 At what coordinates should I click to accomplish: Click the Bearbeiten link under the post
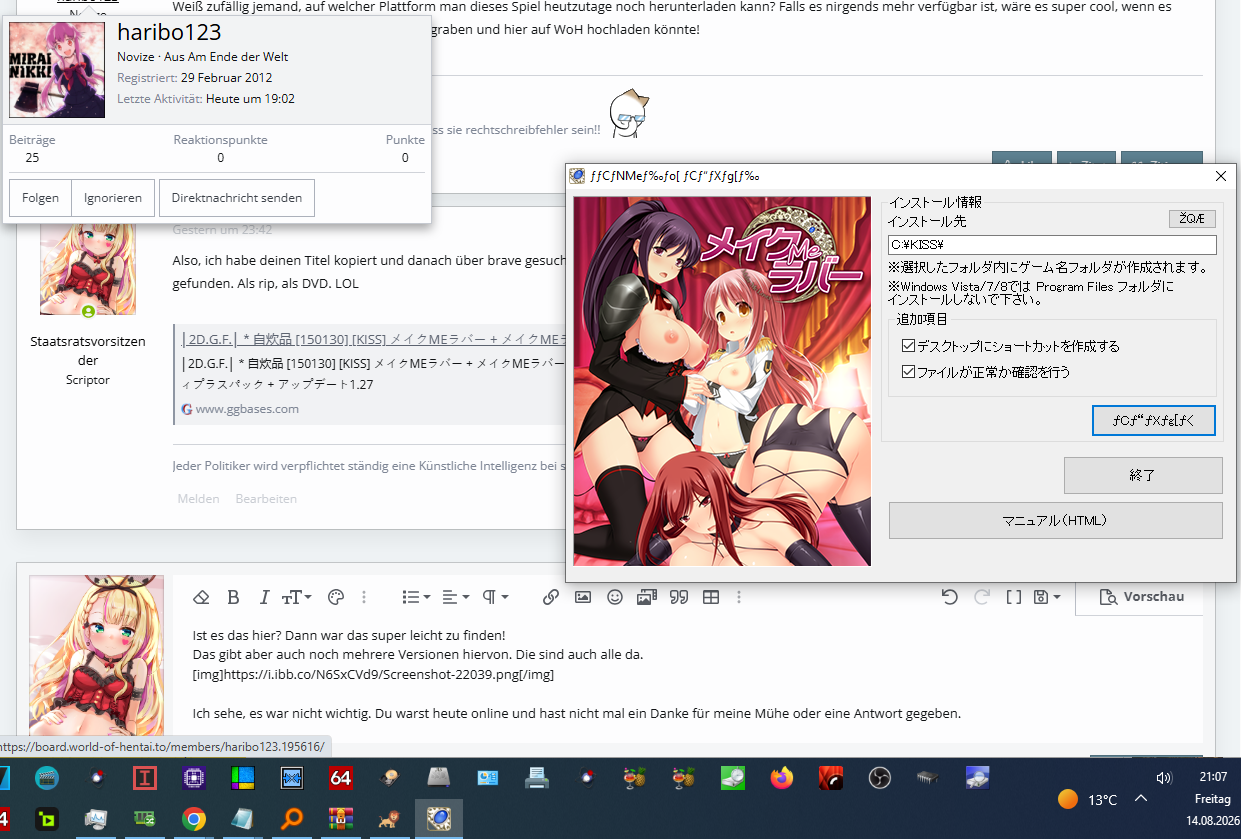tap(266, 498)
